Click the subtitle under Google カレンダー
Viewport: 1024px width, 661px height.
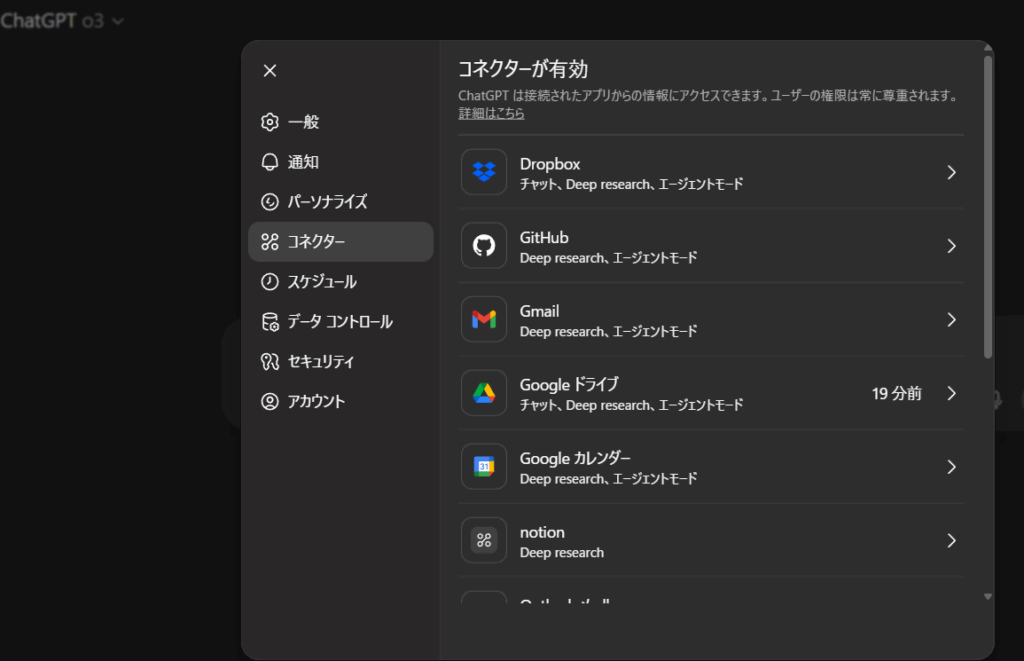tap(608, 479)
